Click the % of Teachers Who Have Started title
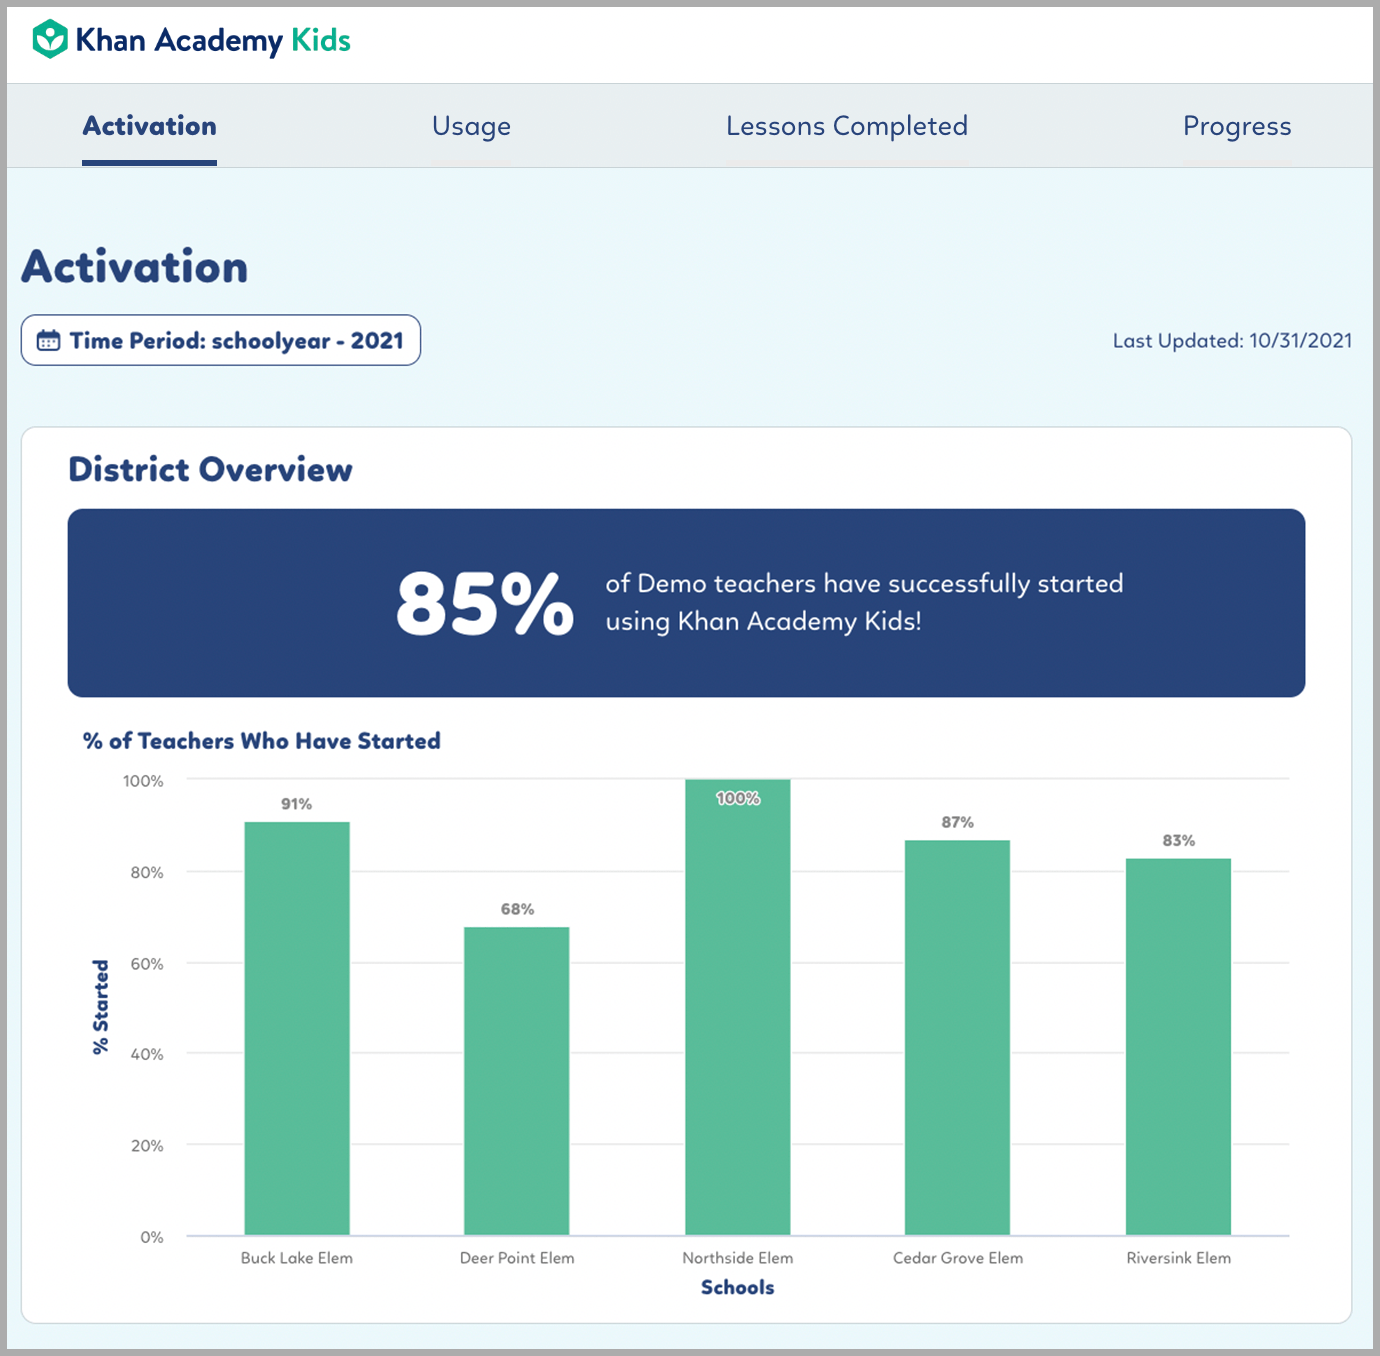The height and width of the screenshot is (1356, 1380). [261, 741]
